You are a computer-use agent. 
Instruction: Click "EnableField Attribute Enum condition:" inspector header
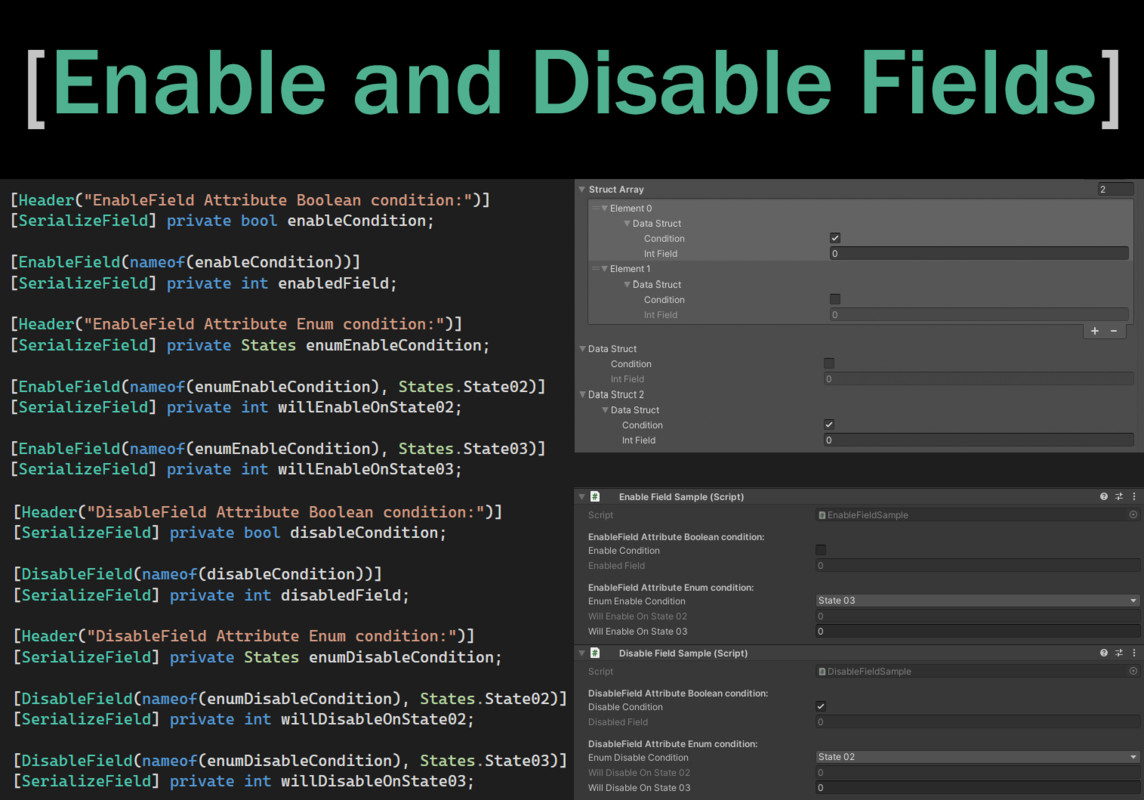tap(670, 587)
